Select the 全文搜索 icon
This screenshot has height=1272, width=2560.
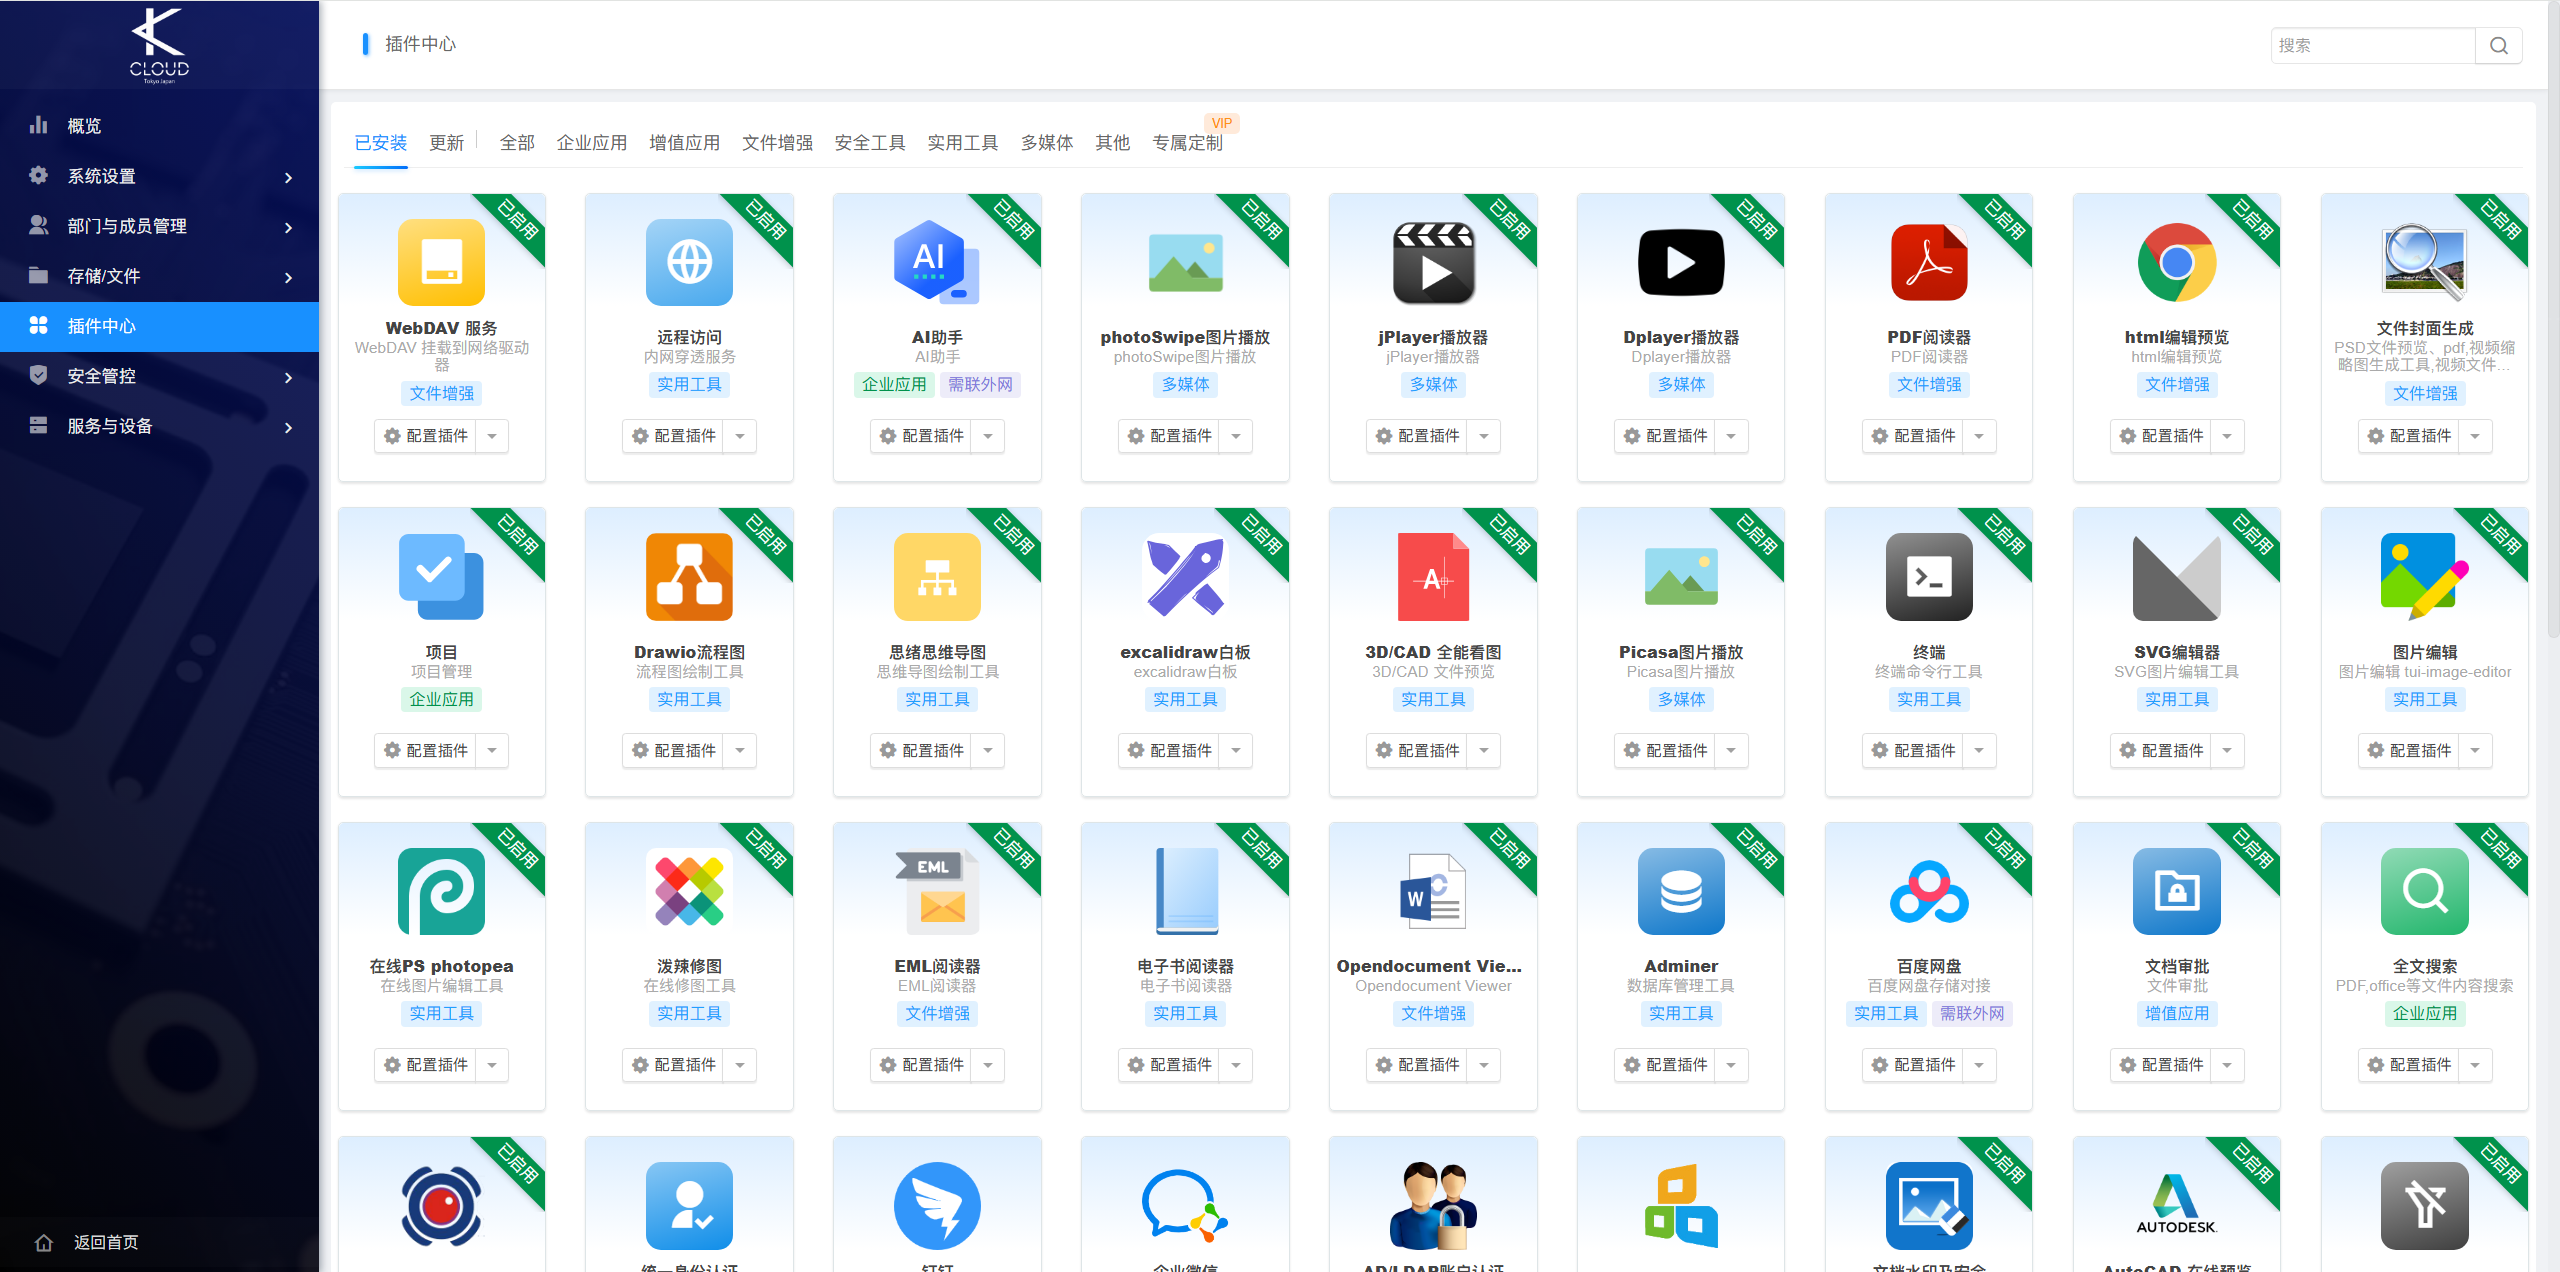click(x=2425, y=891)
